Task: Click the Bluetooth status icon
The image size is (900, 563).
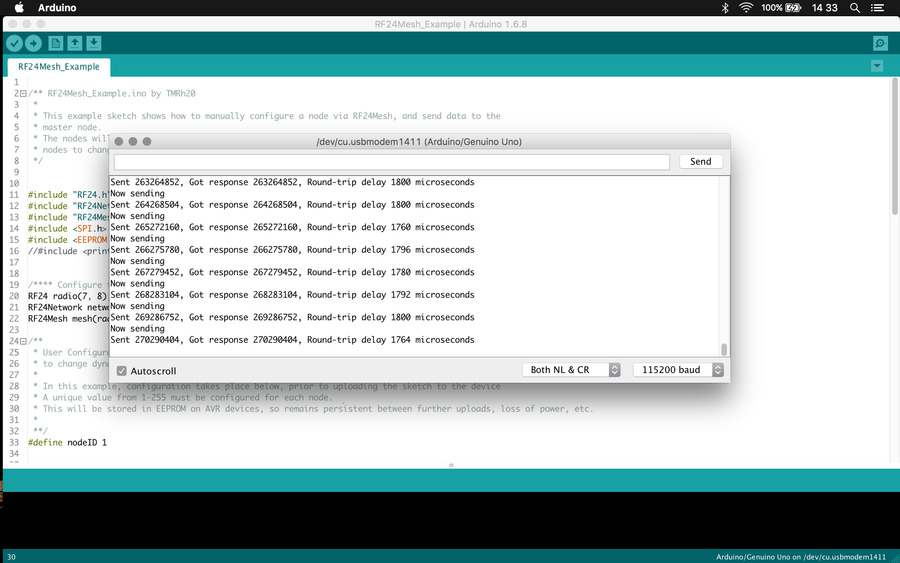Action: (x=725, y=7)
